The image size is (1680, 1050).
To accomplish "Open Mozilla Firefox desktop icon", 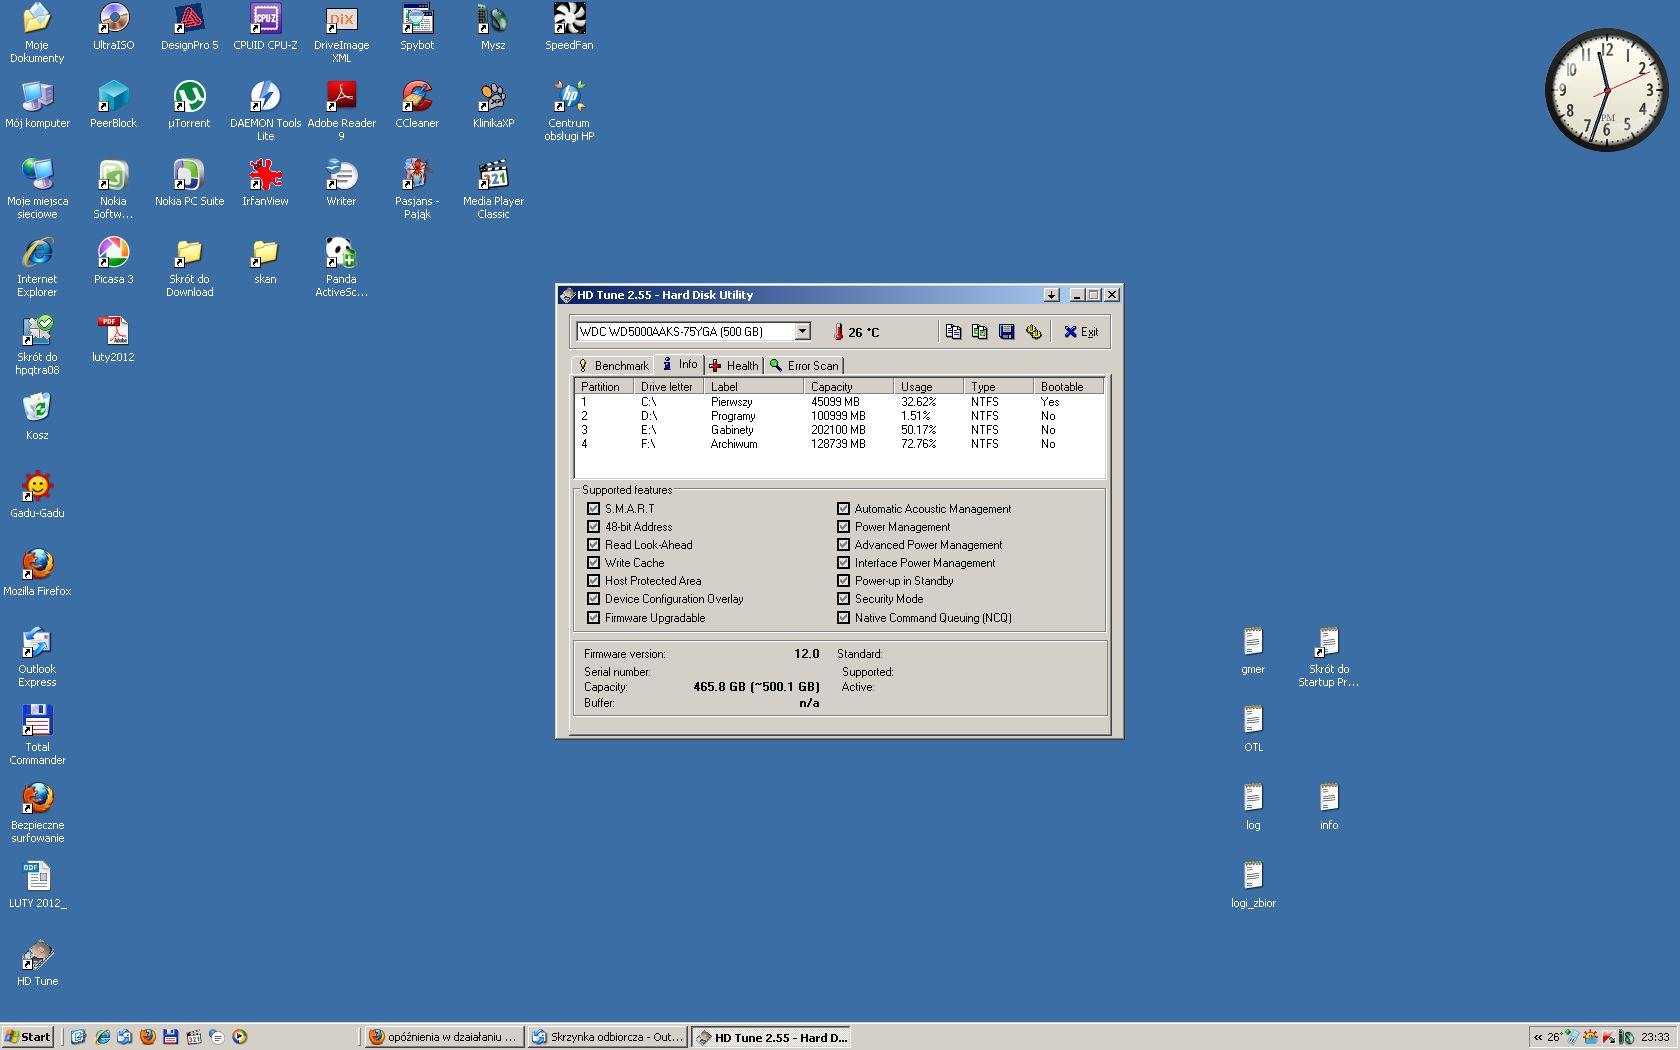I will [37, 573].
